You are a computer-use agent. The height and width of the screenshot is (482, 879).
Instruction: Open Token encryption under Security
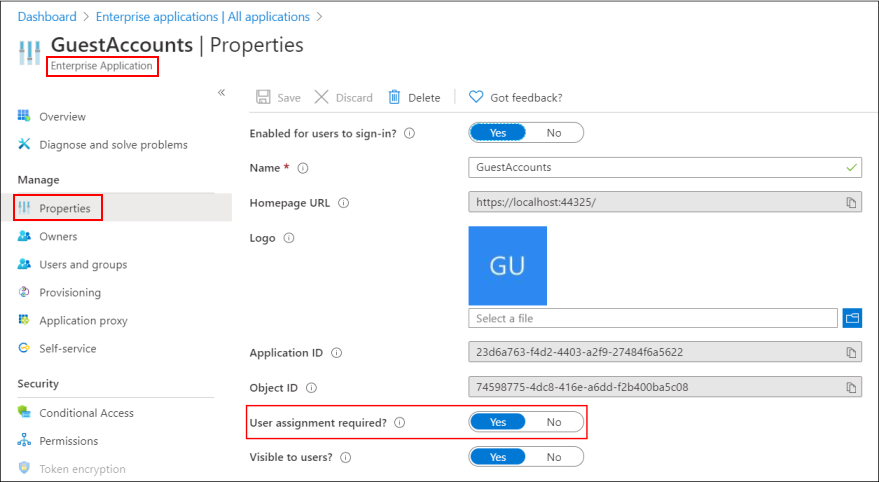click(82, 469)
